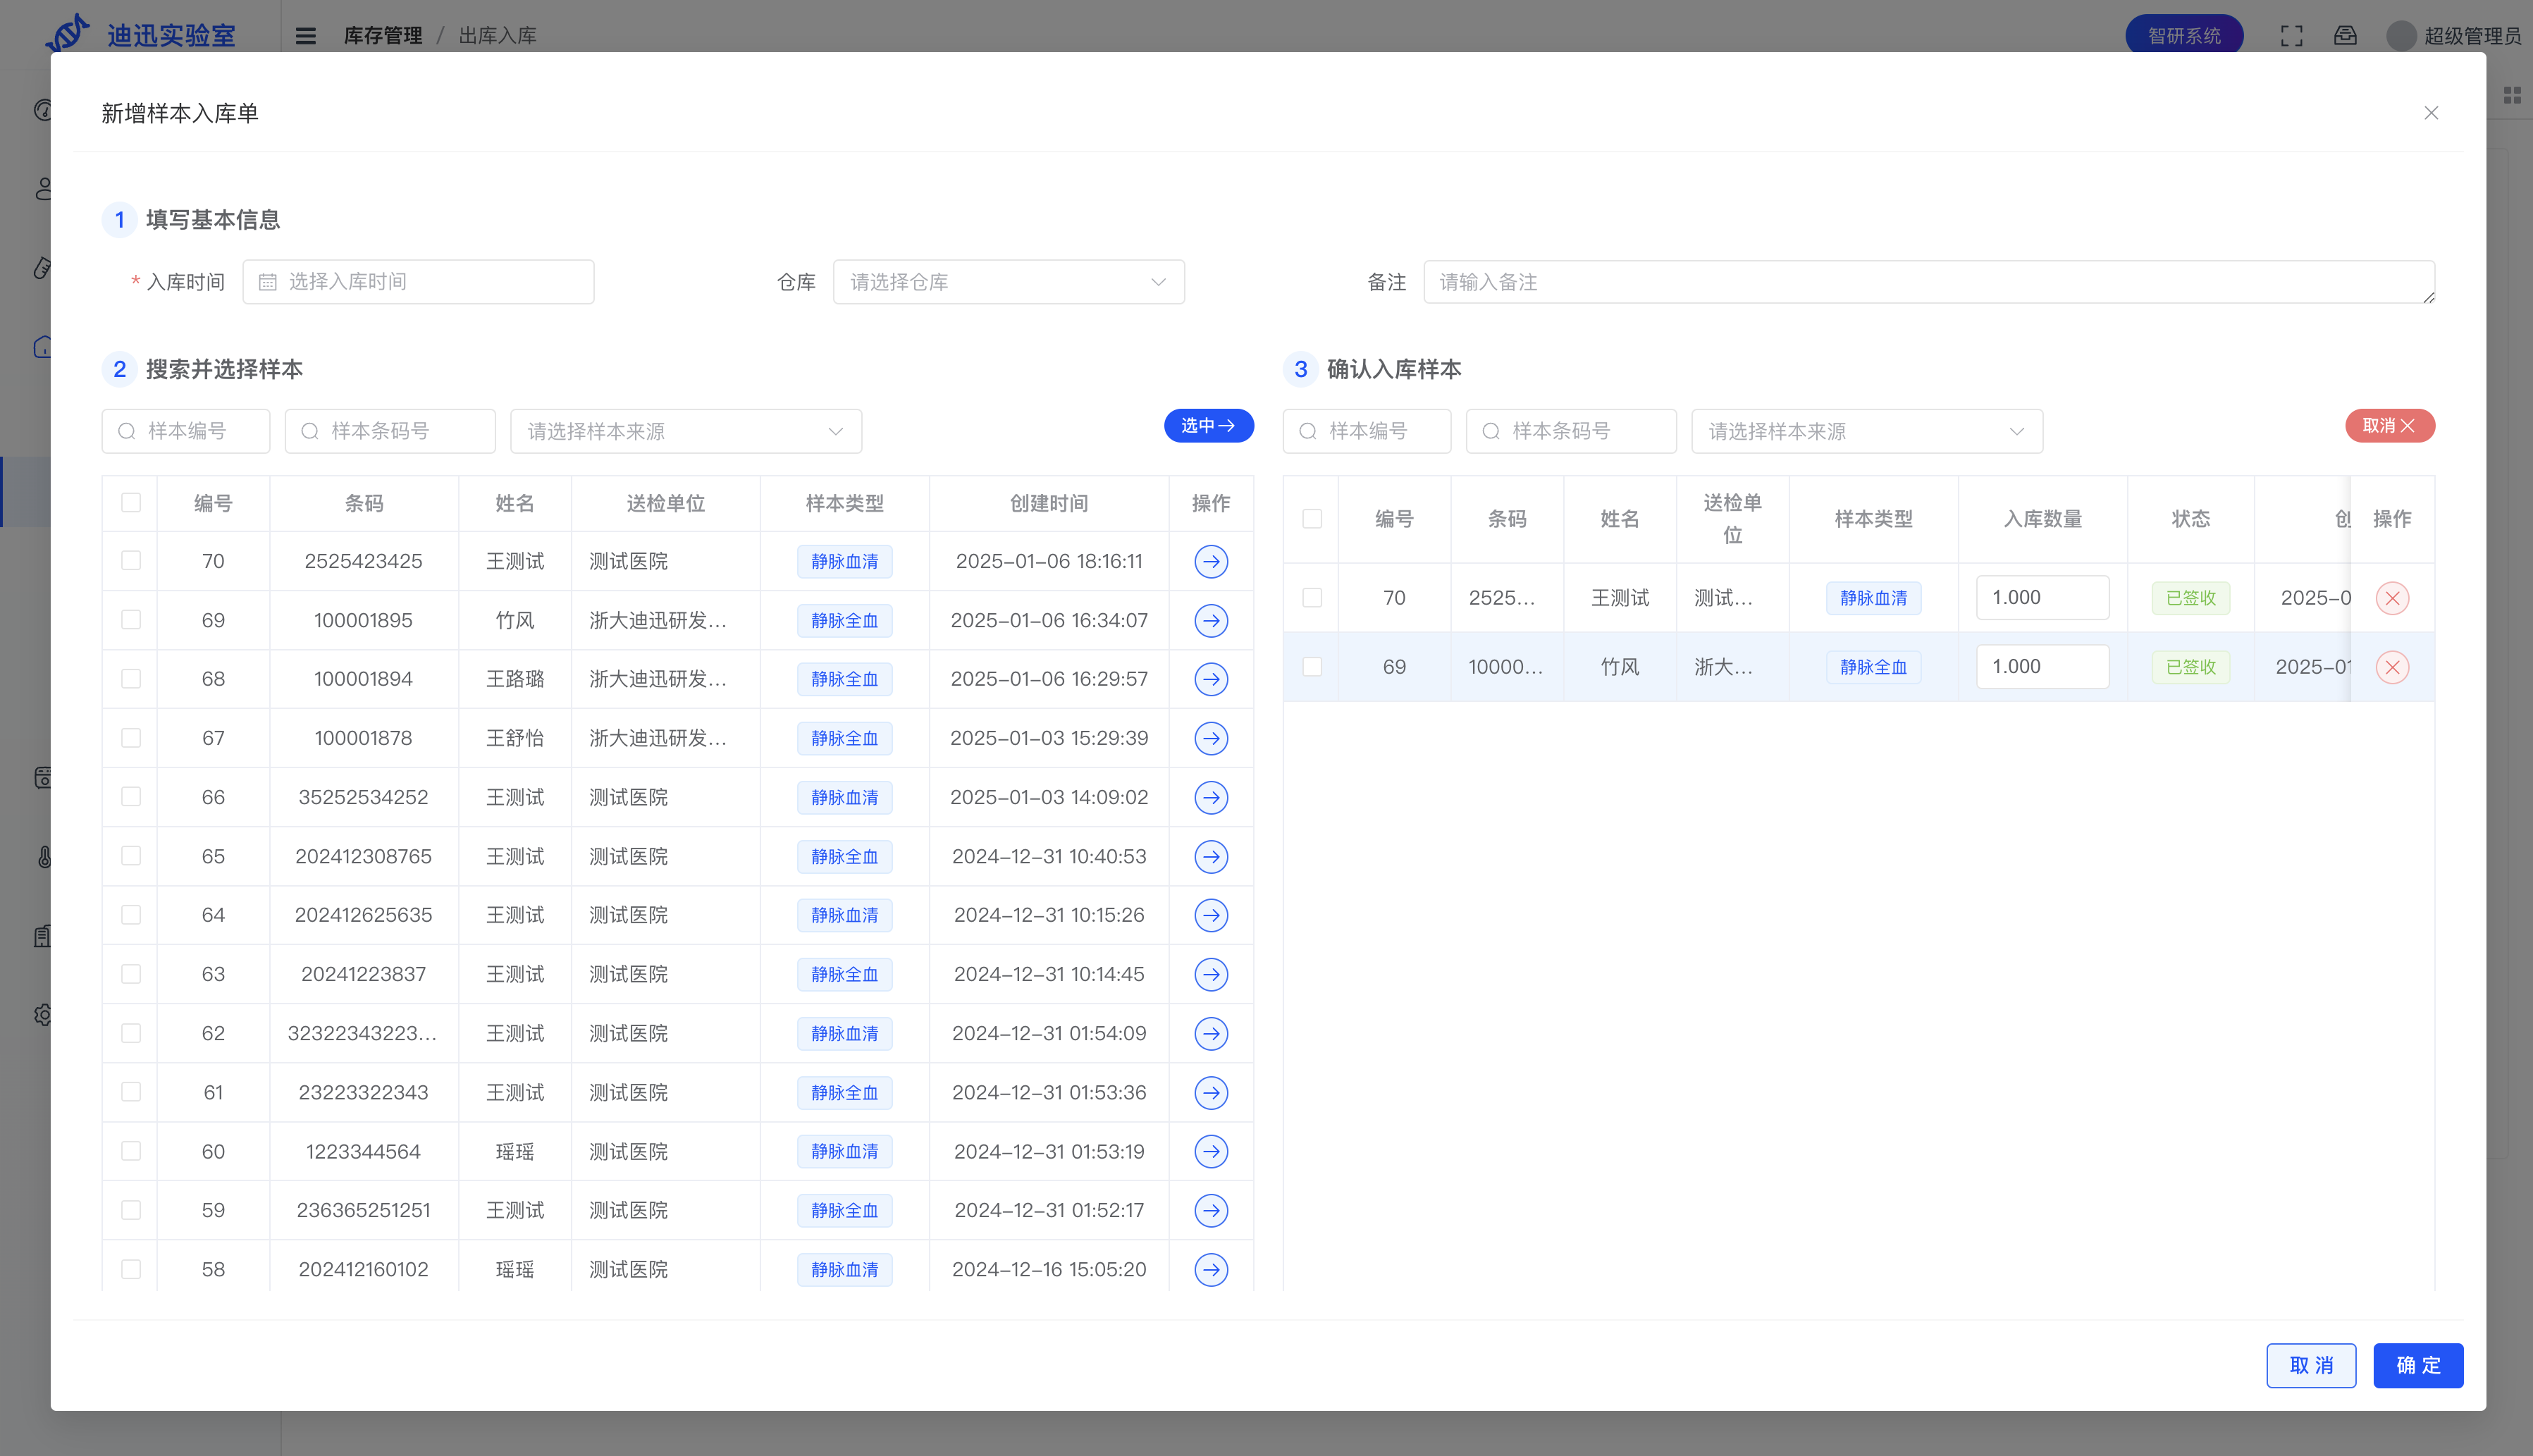Image resolution: width=2533 pixels, height=1456 pixels.
Task: Click timestamp 2025-01-03 15:29:39
Action: [1048, 738]
